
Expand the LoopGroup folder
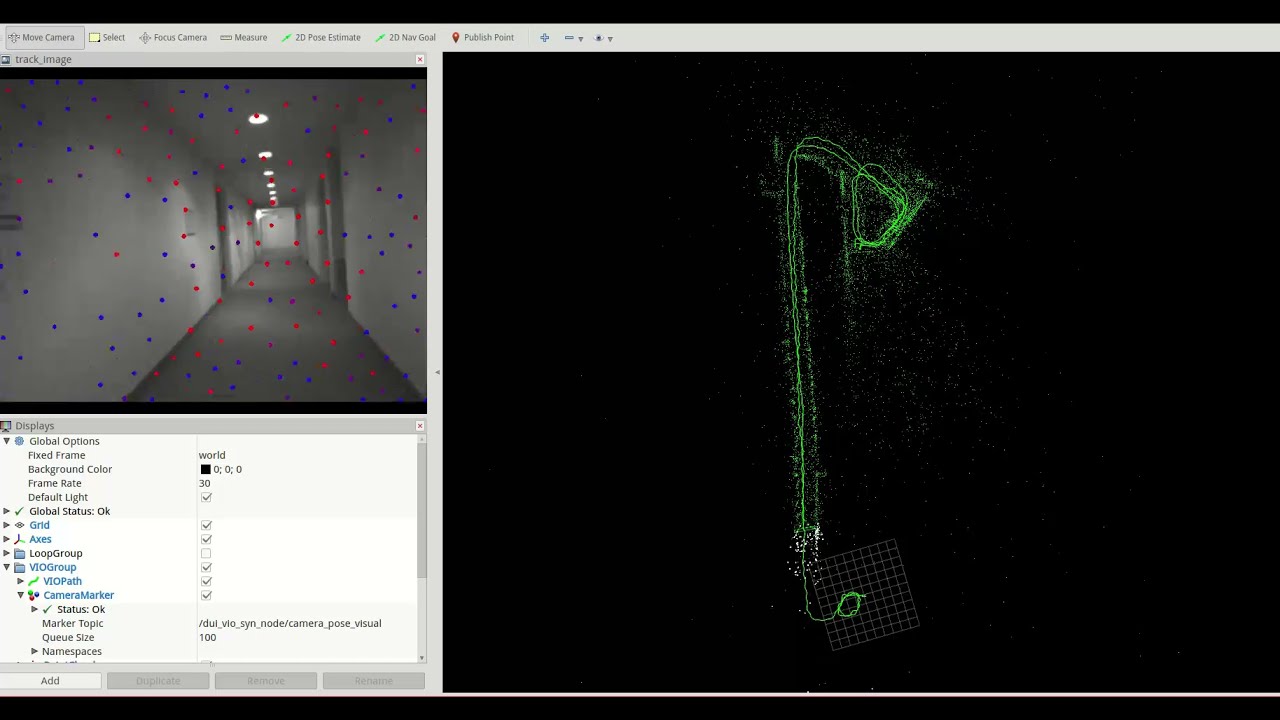point(7,553)
